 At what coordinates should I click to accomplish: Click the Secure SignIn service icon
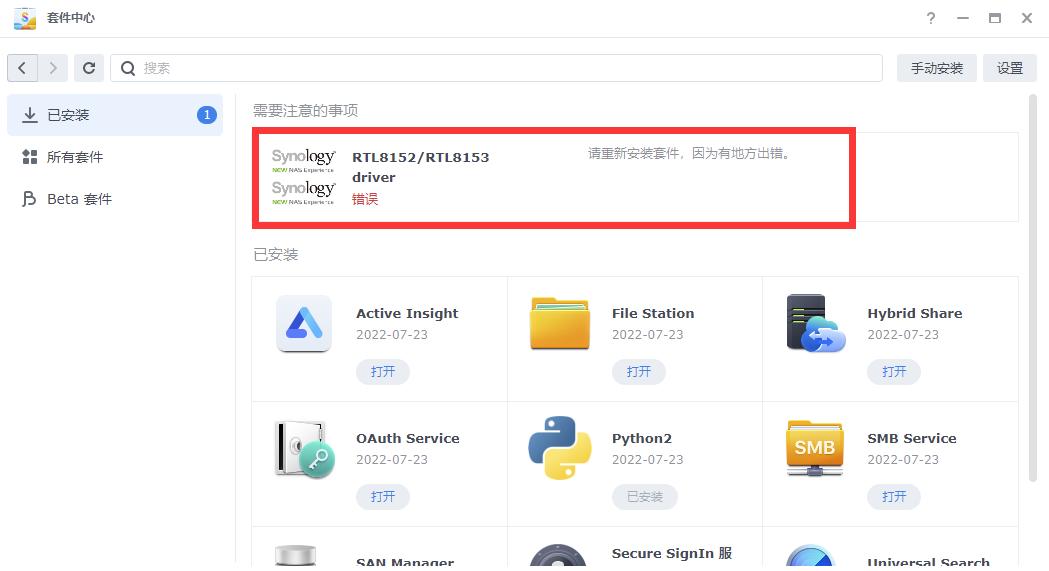pos(559,556)
